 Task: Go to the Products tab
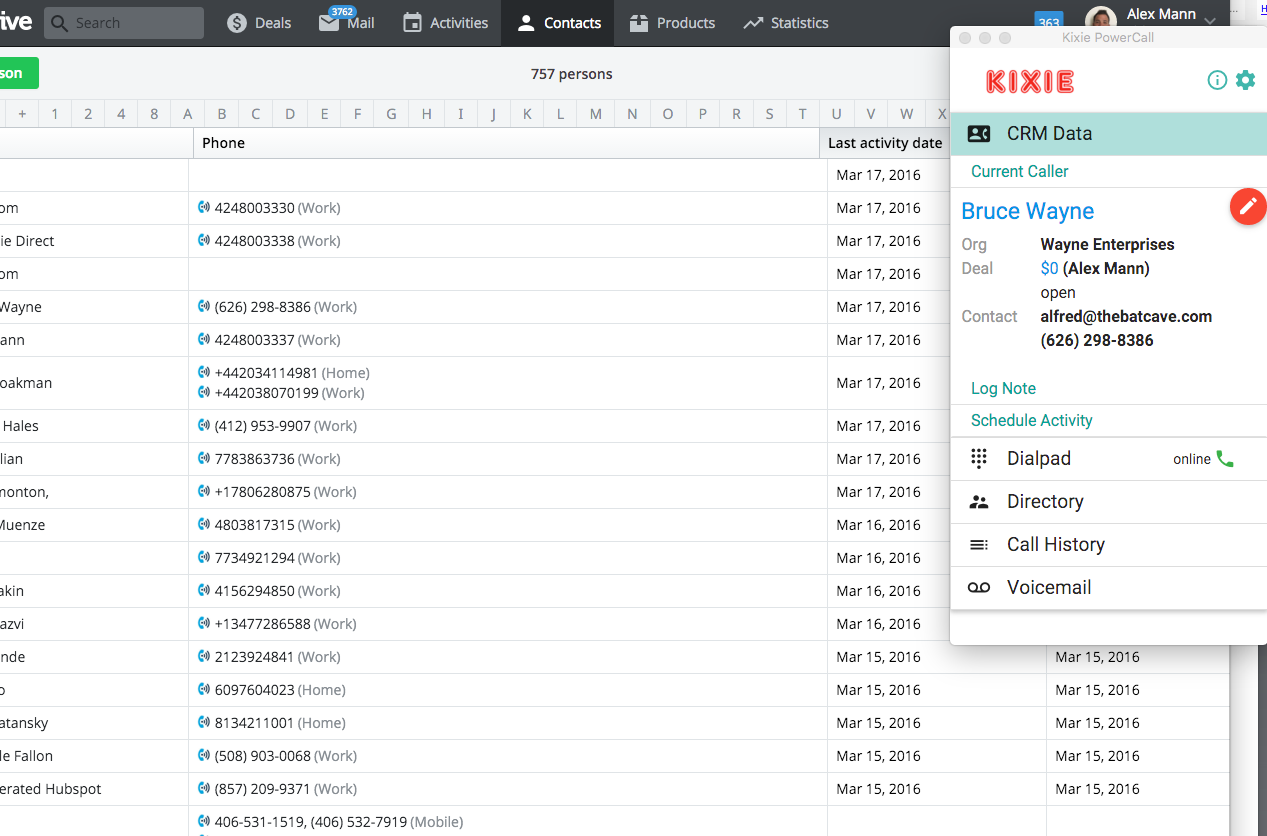pos(672,23)
